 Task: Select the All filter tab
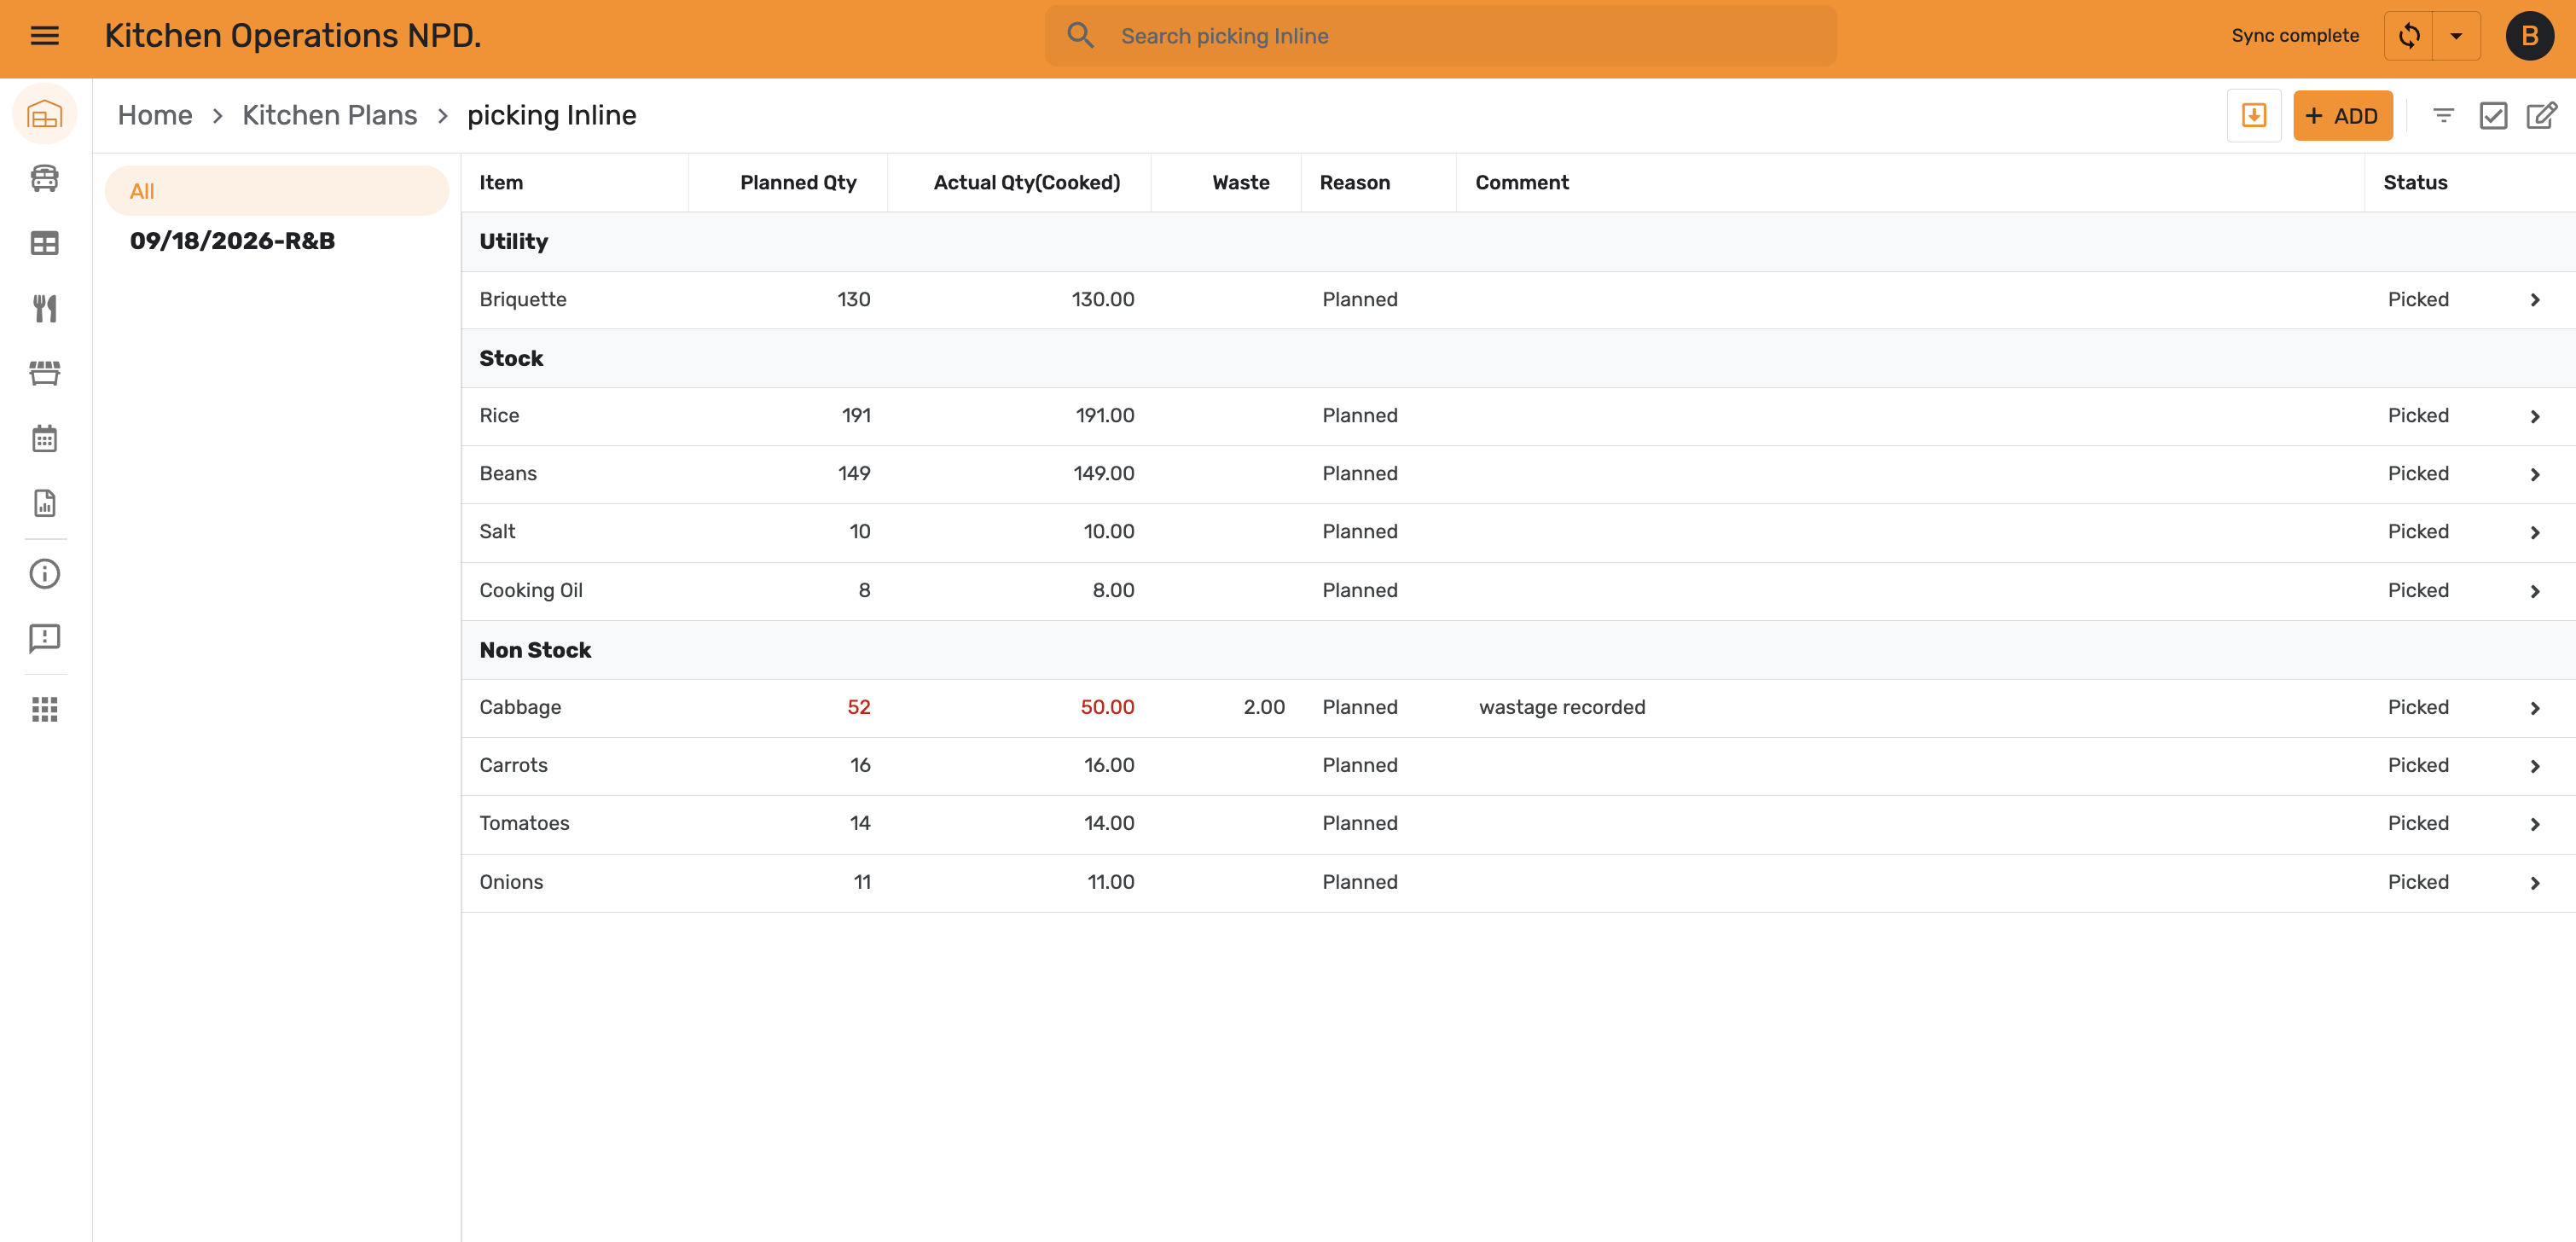coord(277,191)
